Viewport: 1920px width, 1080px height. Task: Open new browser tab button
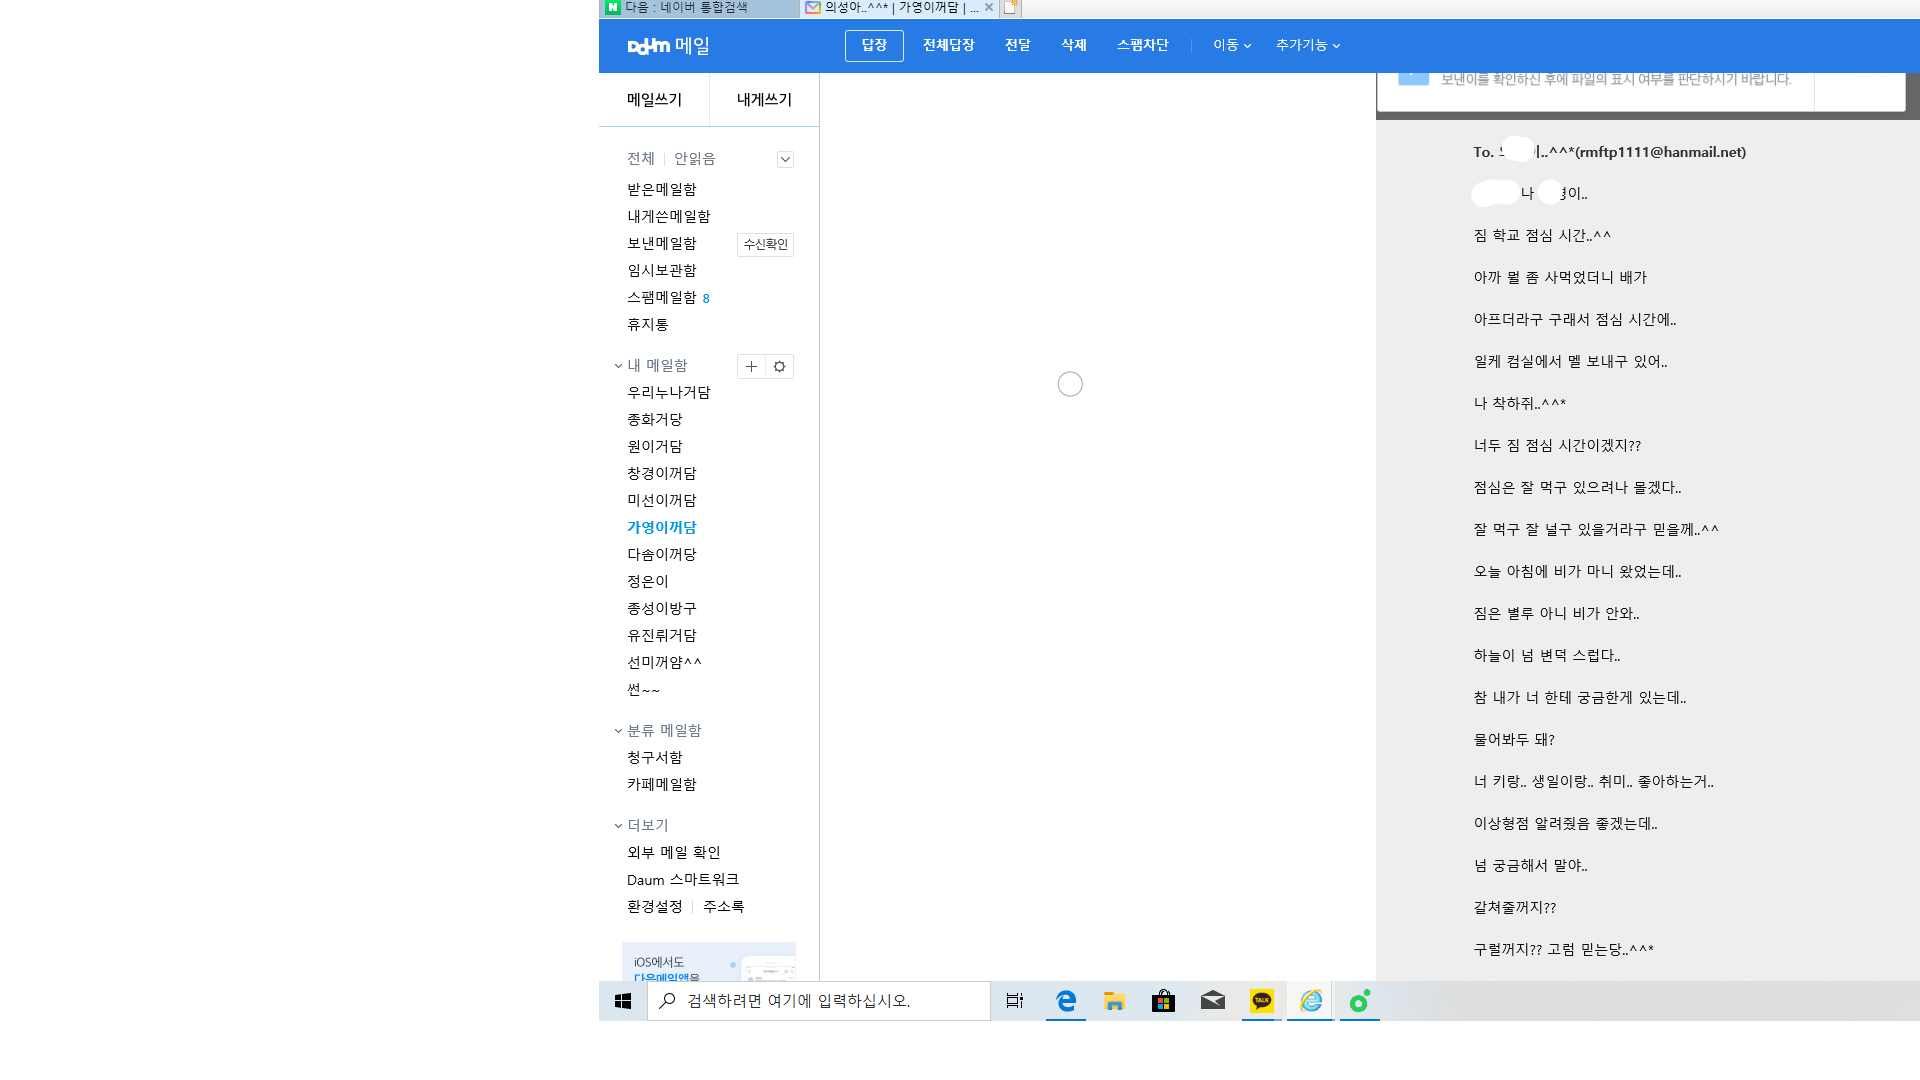pyautogui.click(x=1011, y=7)
